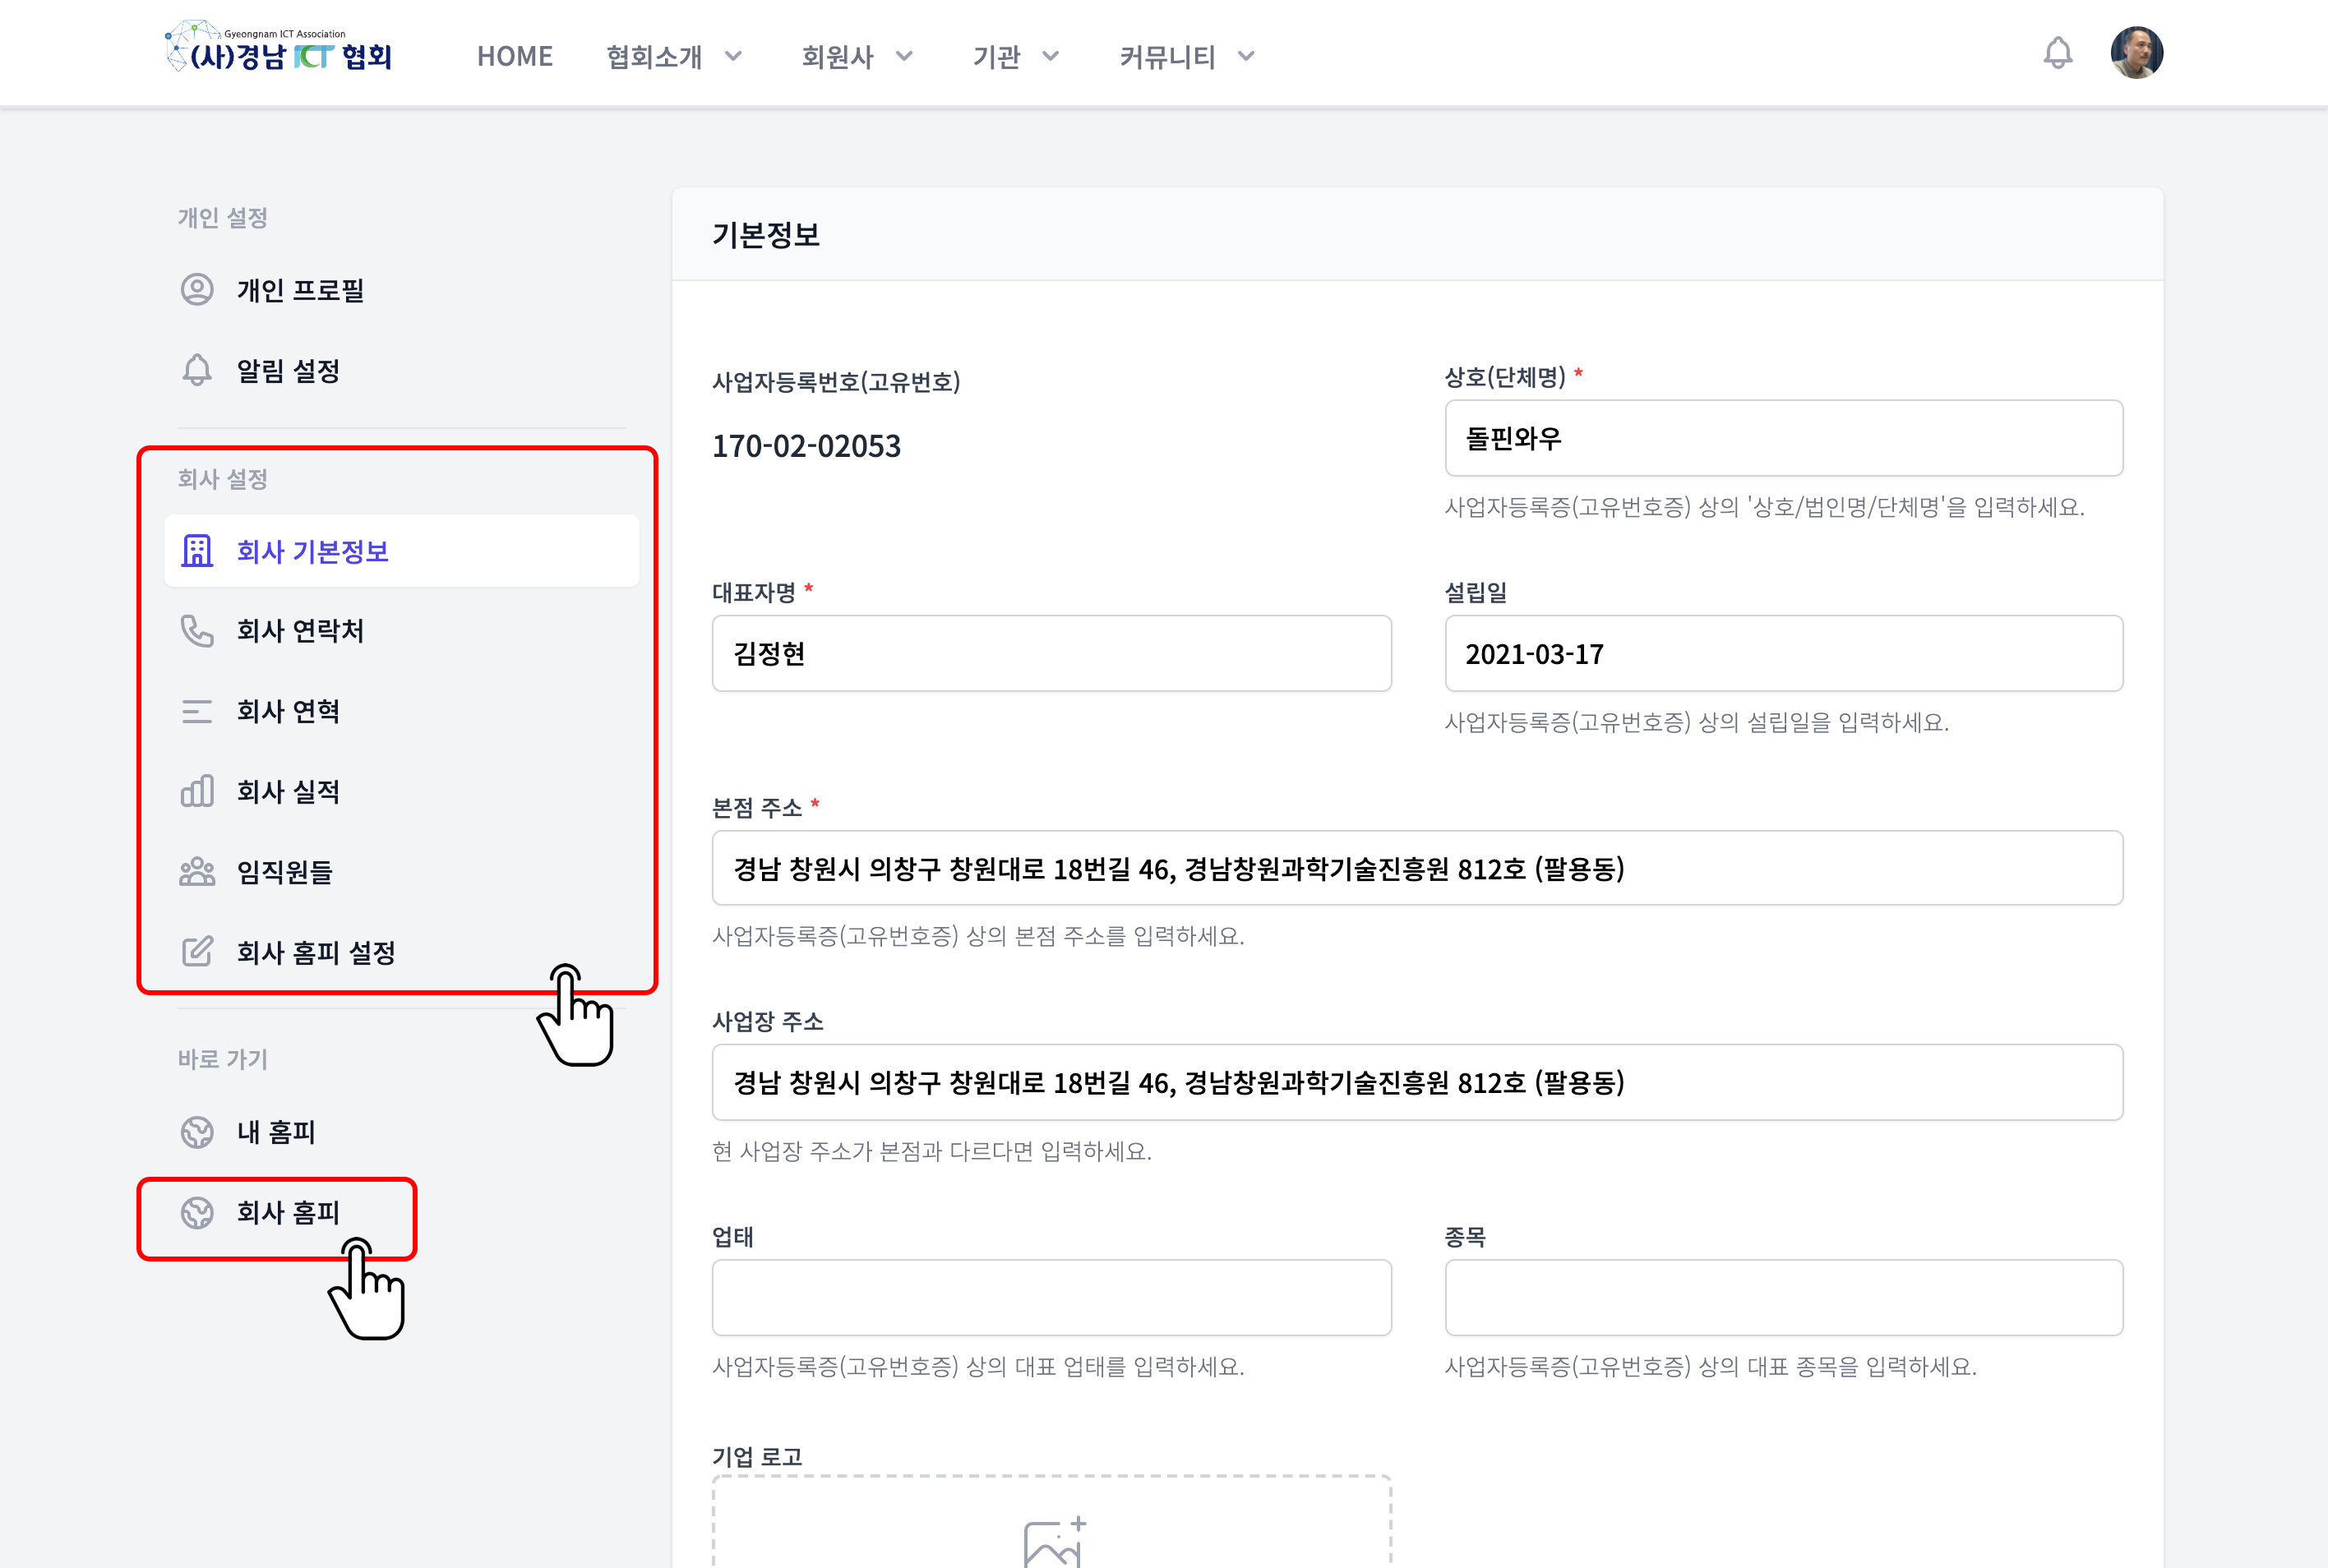
Task: Open the 커뮤니티 menu
Action: (x=1167, y=57)
